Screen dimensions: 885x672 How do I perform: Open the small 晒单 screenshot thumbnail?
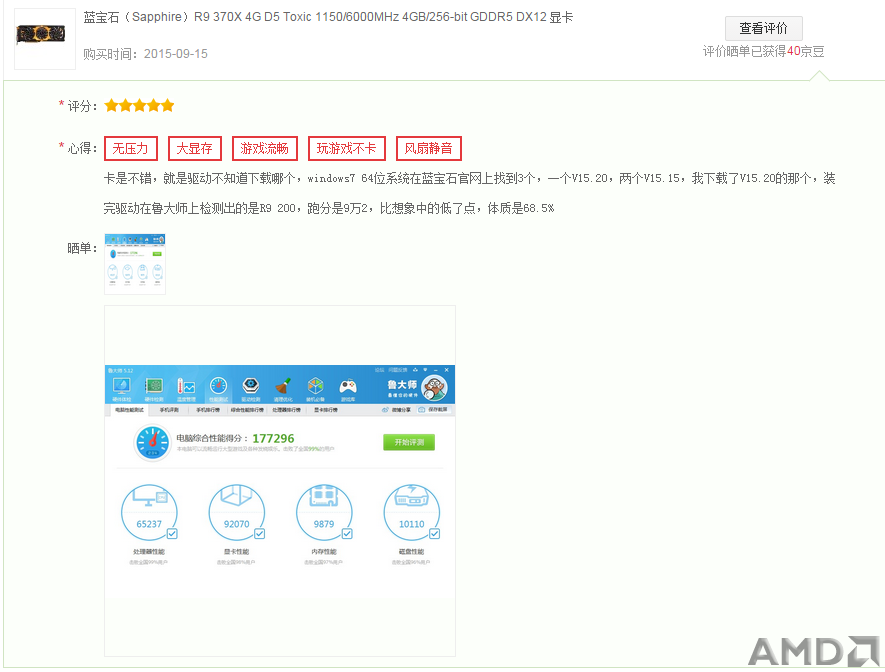[x=135, y=263]
